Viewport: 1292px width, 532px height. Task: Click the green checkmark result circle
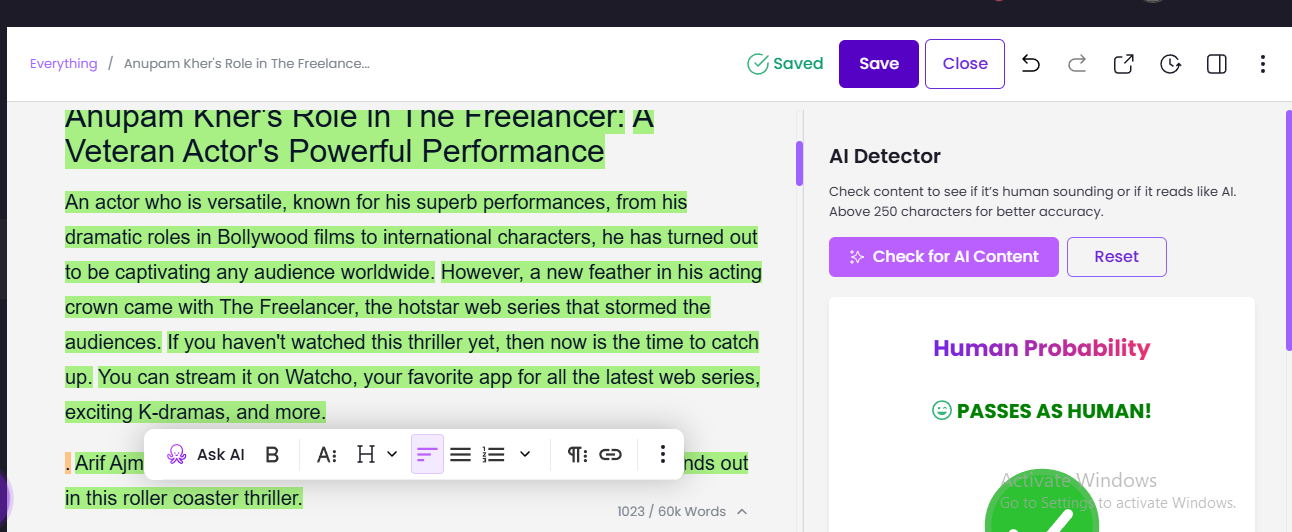[x=1042, y=503]
